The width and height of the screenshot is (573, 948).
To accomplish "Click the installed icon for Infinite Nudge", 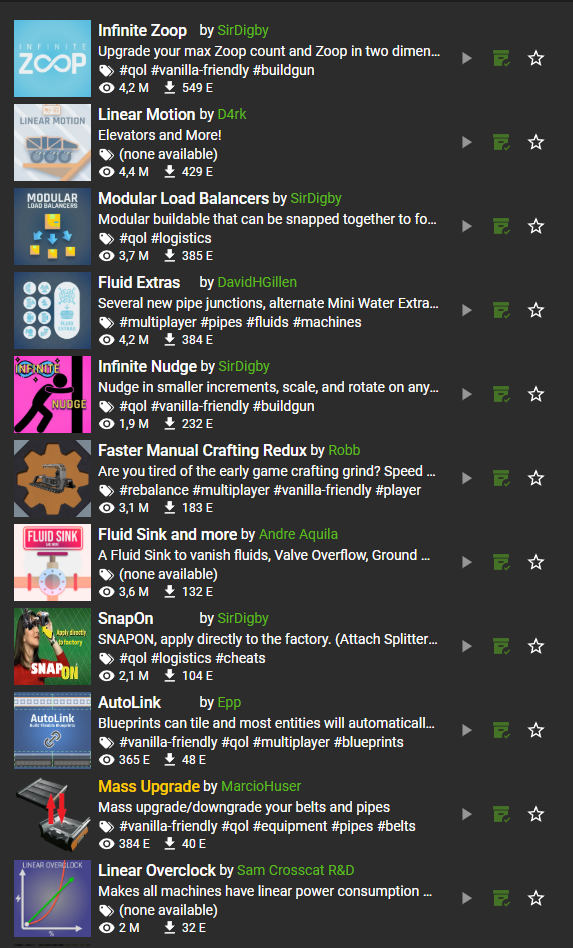I will pos(501,395).
